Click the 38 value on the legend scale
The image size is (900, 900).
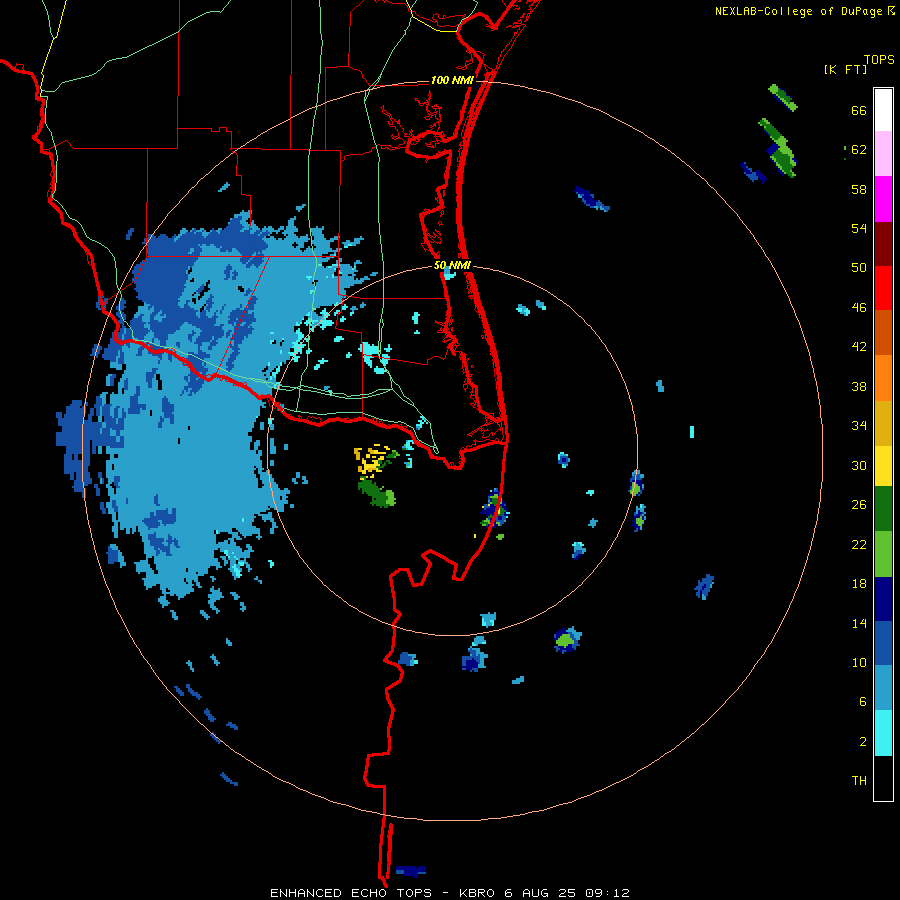coord(859,386)
